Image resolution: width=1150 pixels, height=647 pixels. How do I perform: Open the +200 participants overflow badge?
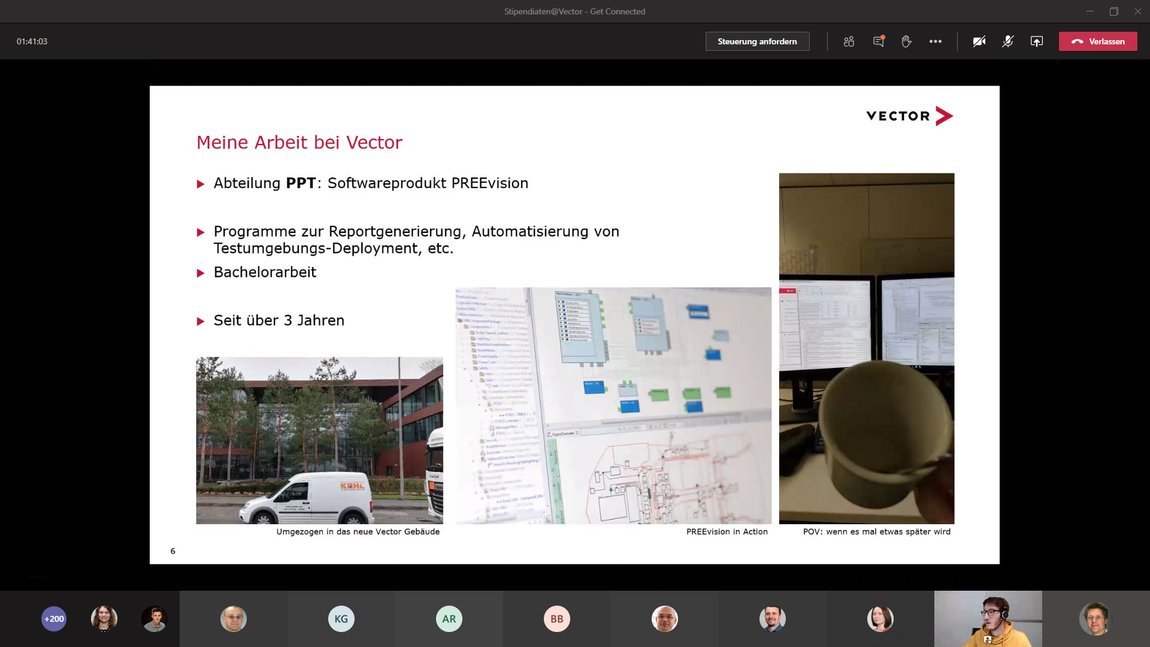[54, 619]
